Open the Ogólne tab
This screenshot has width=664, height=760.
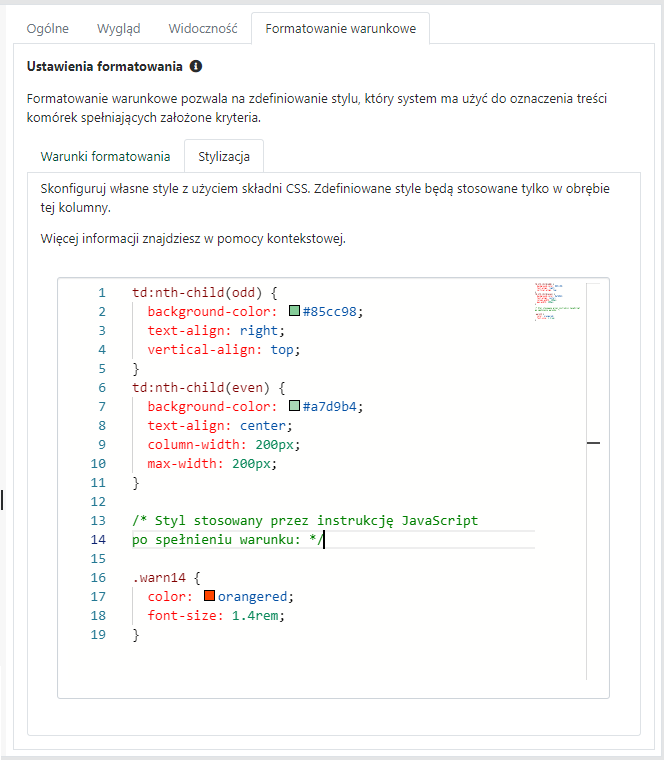[47, 29]
